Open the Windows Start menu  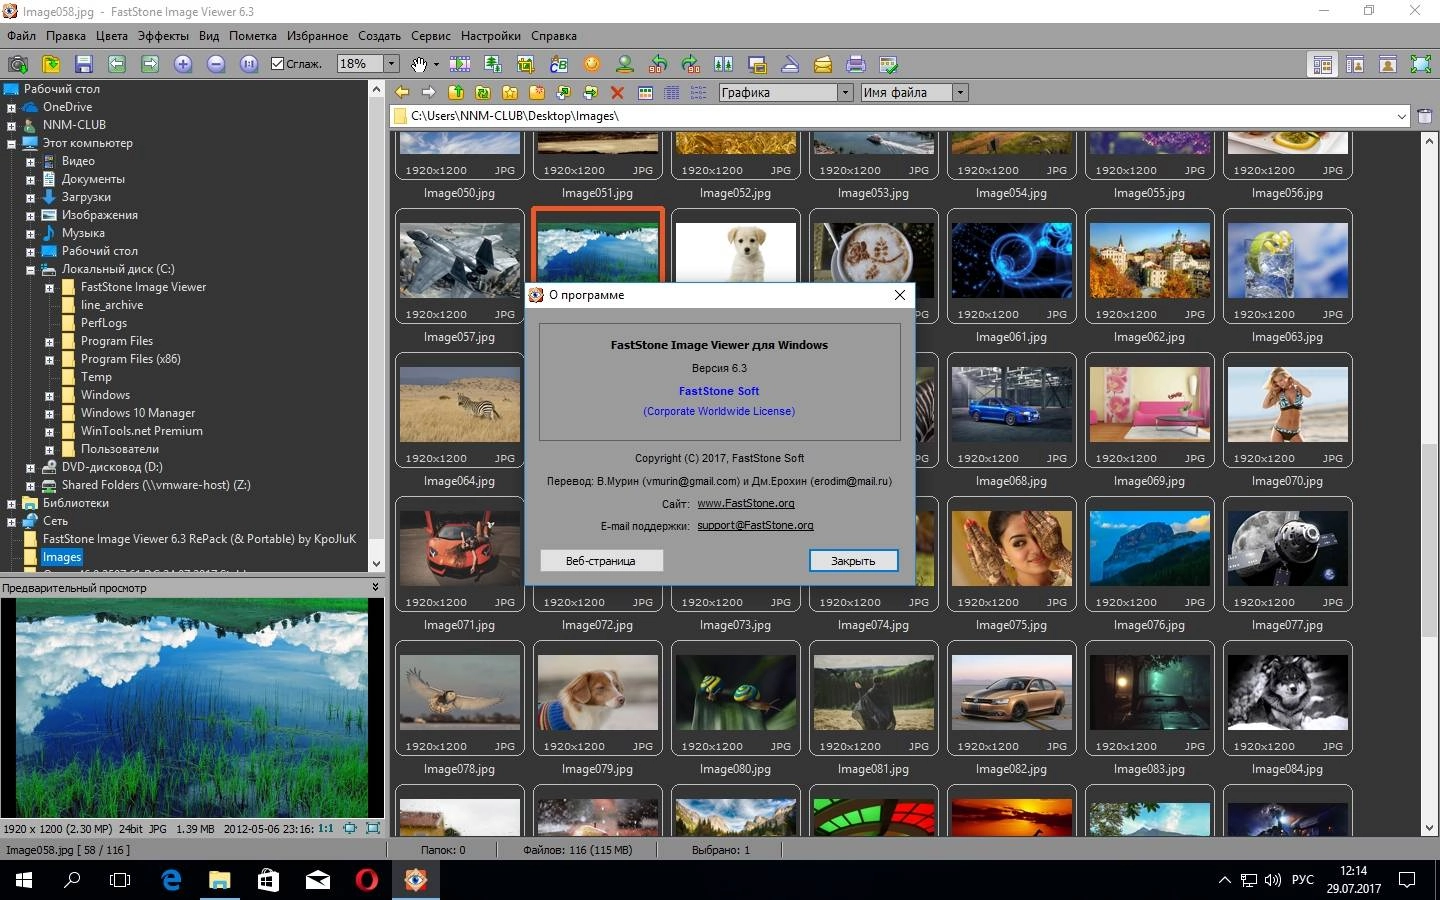(24, 880)
